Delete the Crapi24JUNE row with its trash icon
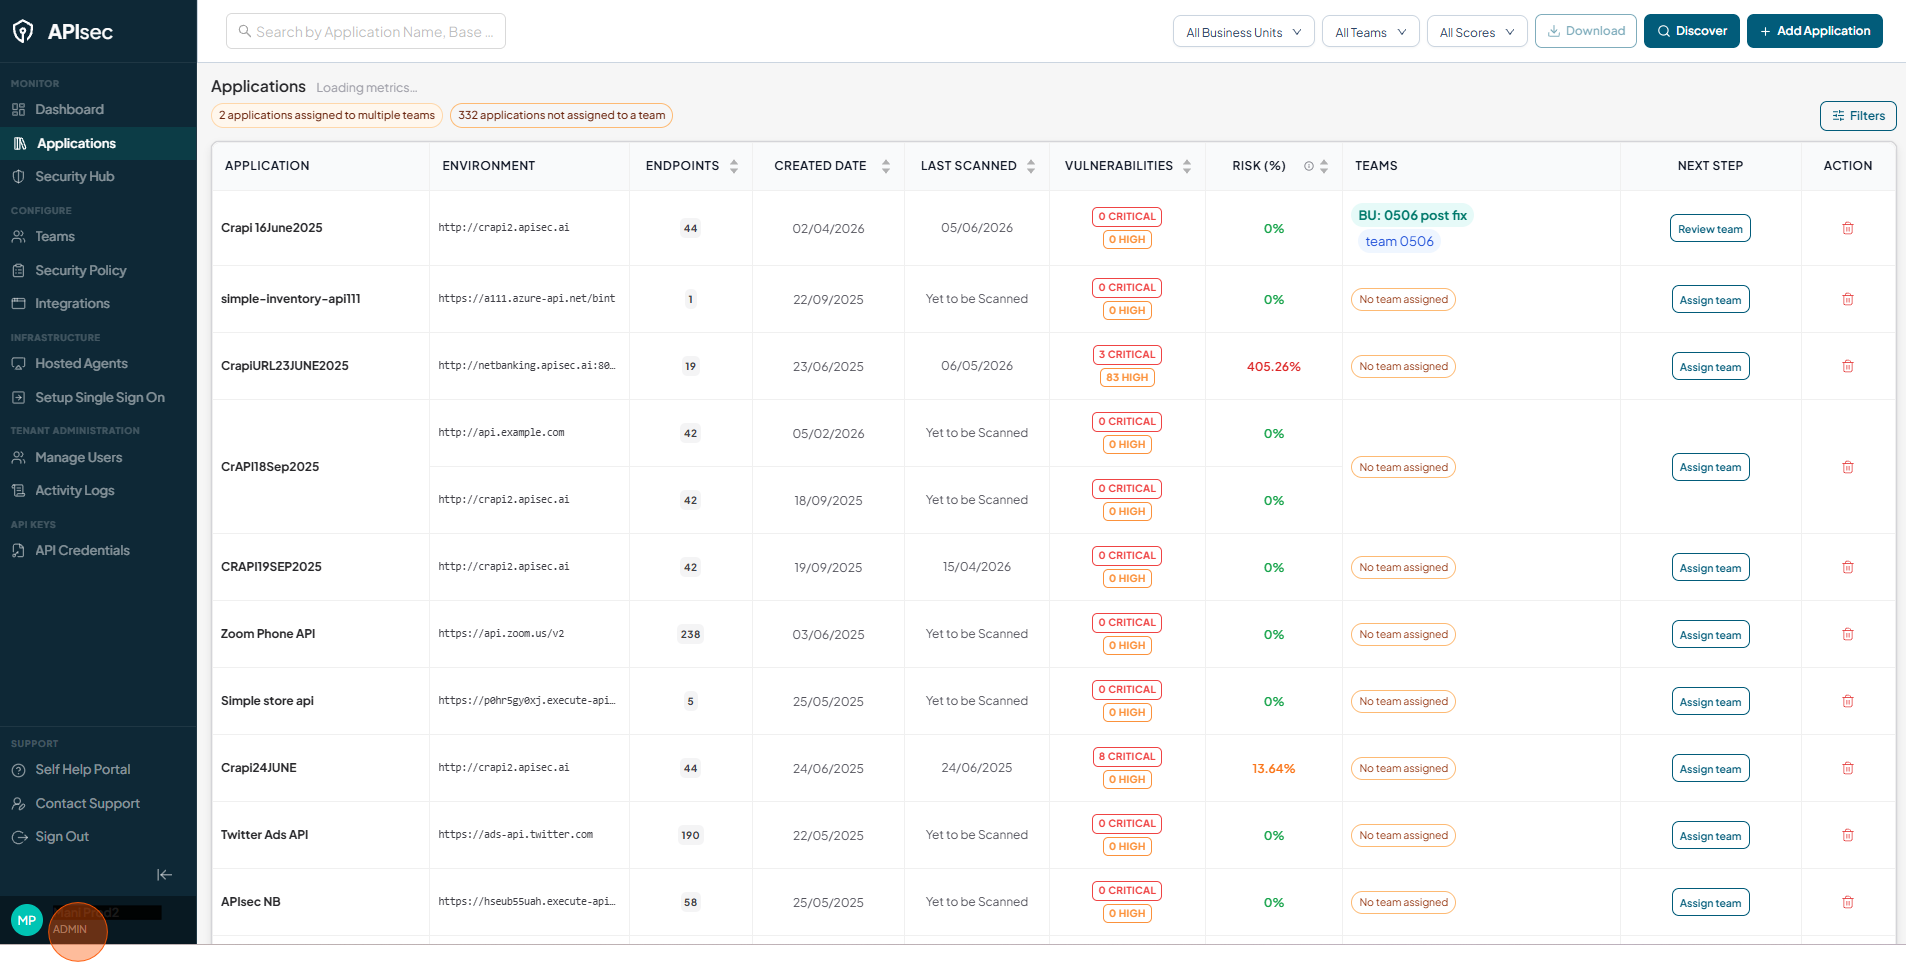 pyautogui.click(x=1847, y=768)
